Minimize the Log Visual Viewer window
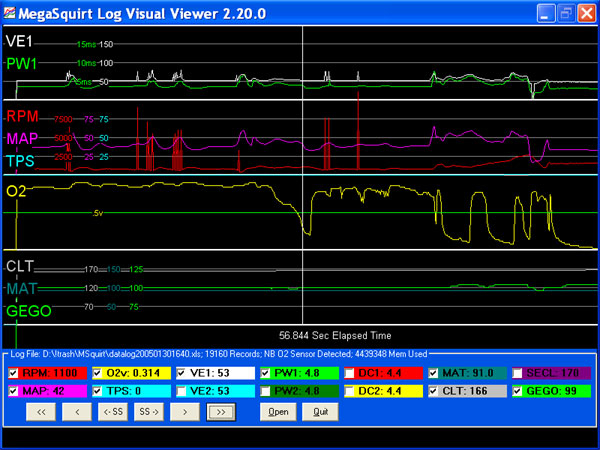Viewport: 600px width, 450px height. click(546, 14)
